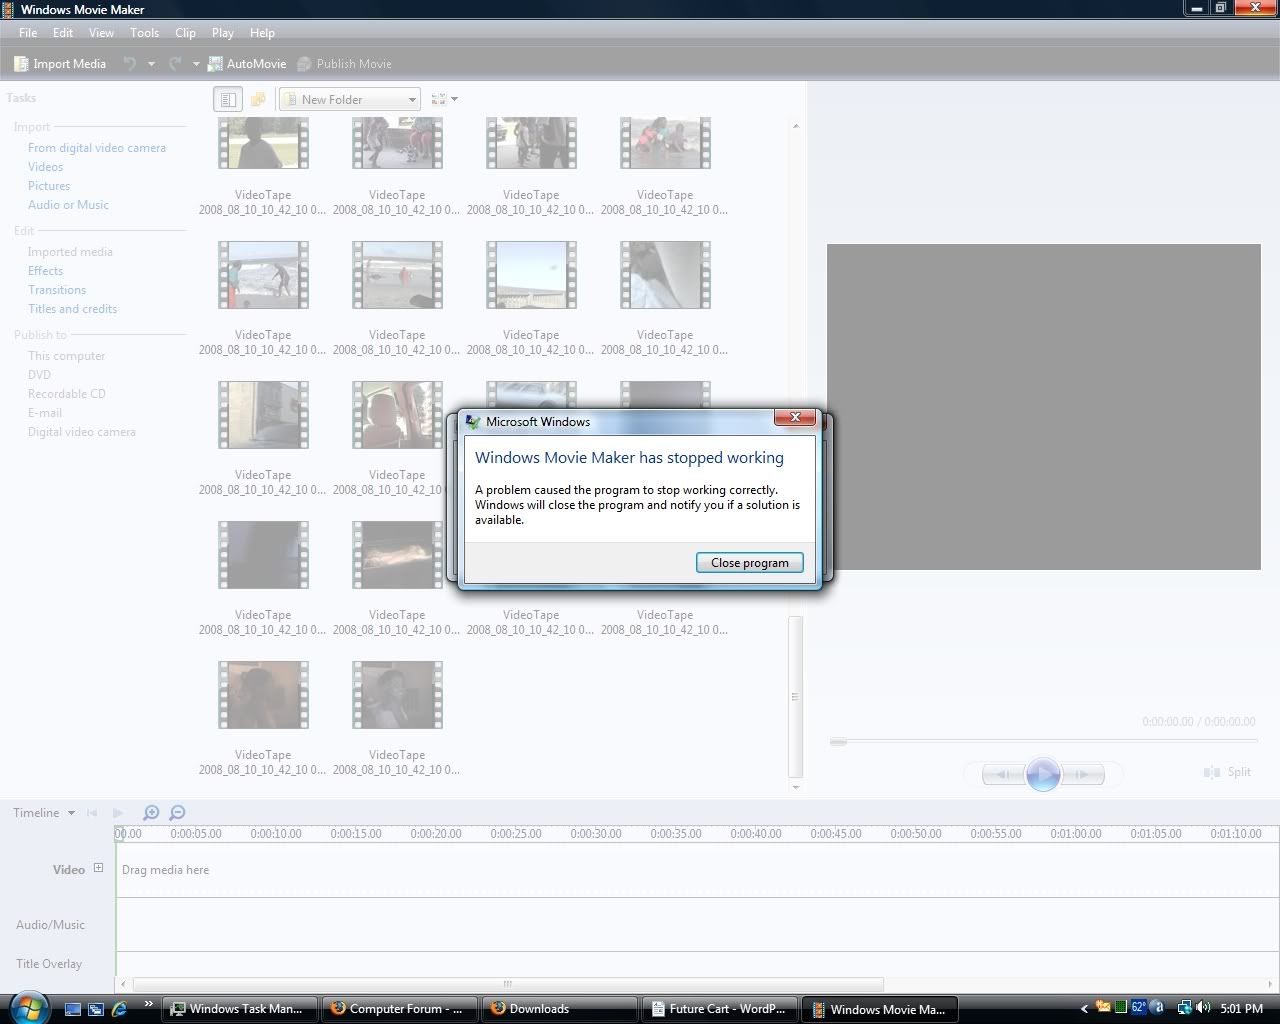Open the View menu
This screenshot has height=1024, width=1280.
(101, 33)
